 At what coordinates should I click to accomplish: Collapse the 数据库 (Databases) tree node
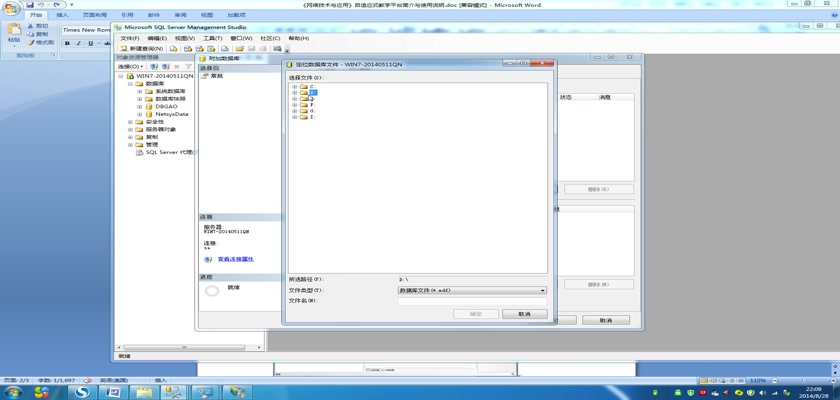[x=130, y=84]
